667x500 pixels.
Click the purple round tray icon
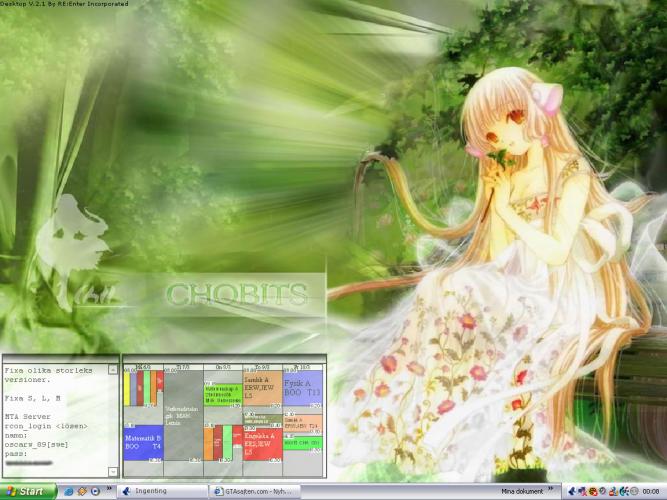(x=602, y=491)
